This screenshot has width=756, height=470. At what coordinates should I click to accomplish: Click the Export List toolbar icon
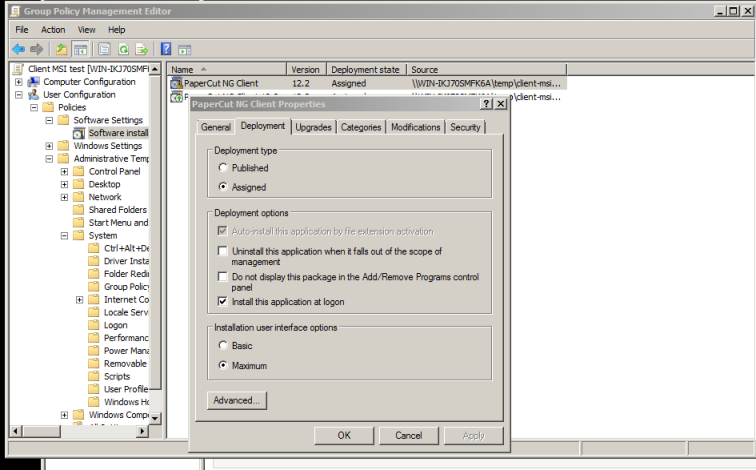(142, 49)
